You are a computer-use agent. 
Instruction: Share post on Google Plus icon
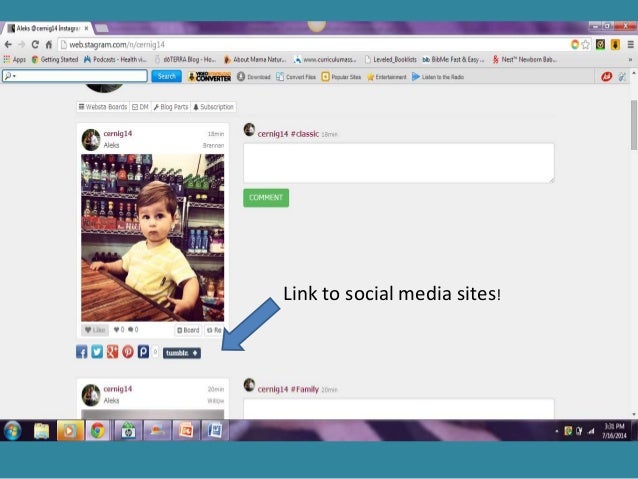112,352
